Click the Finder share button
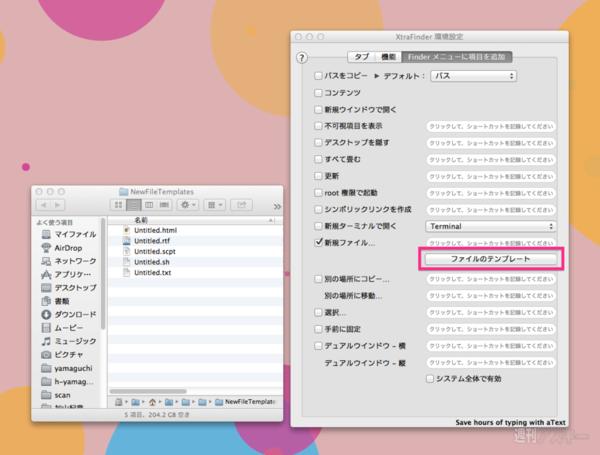Image resolution: width=600 pixels, height=455 pixels. pos(241,205)
